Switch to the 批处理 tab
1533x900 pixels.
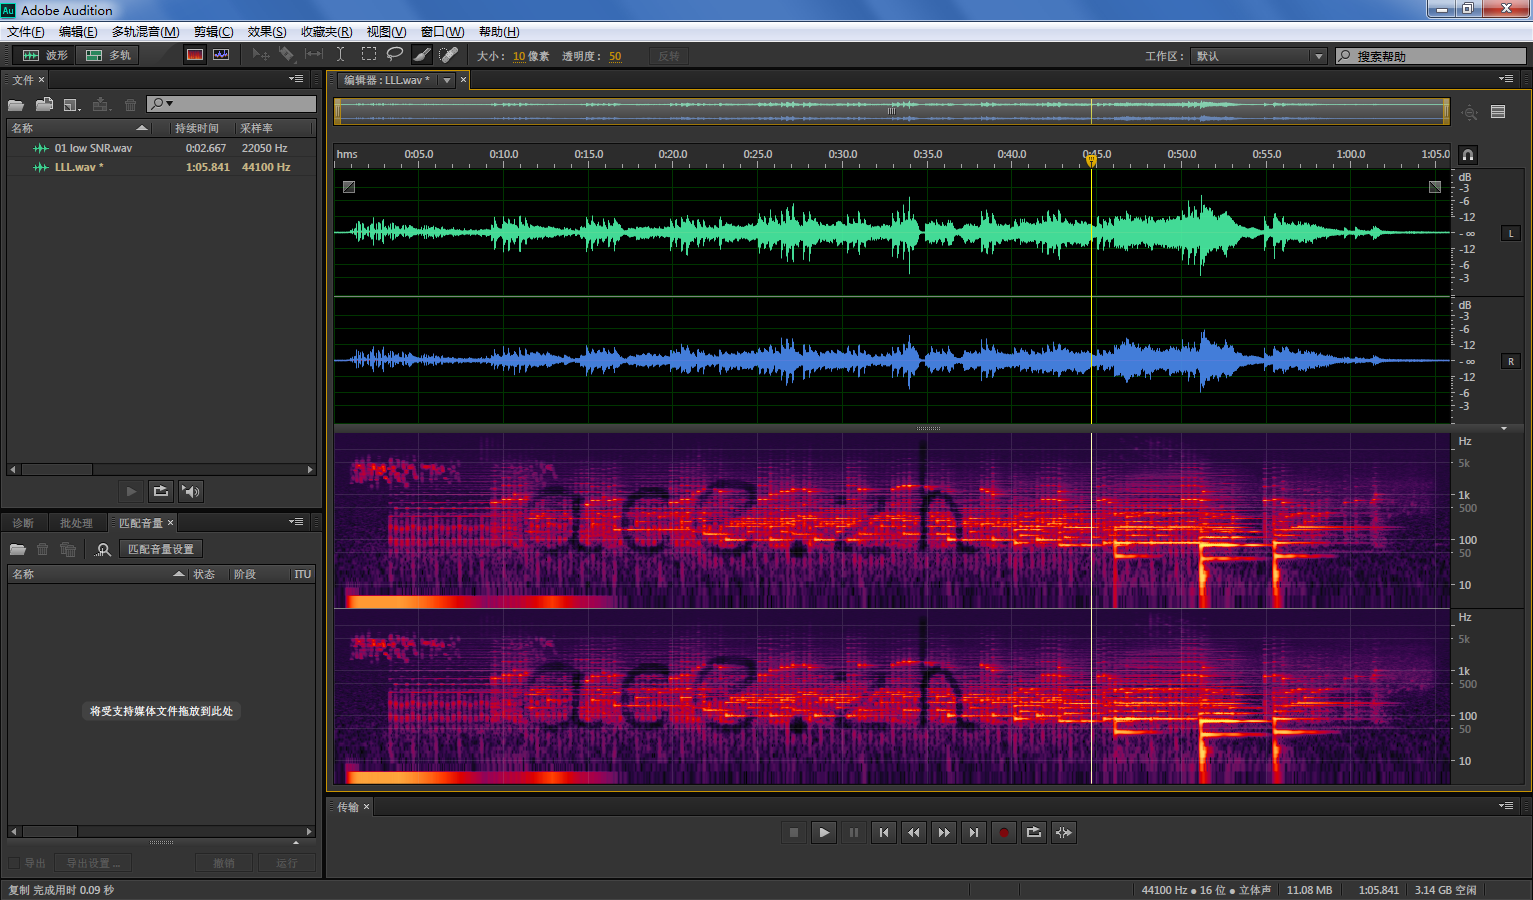[x=76, y=523]
